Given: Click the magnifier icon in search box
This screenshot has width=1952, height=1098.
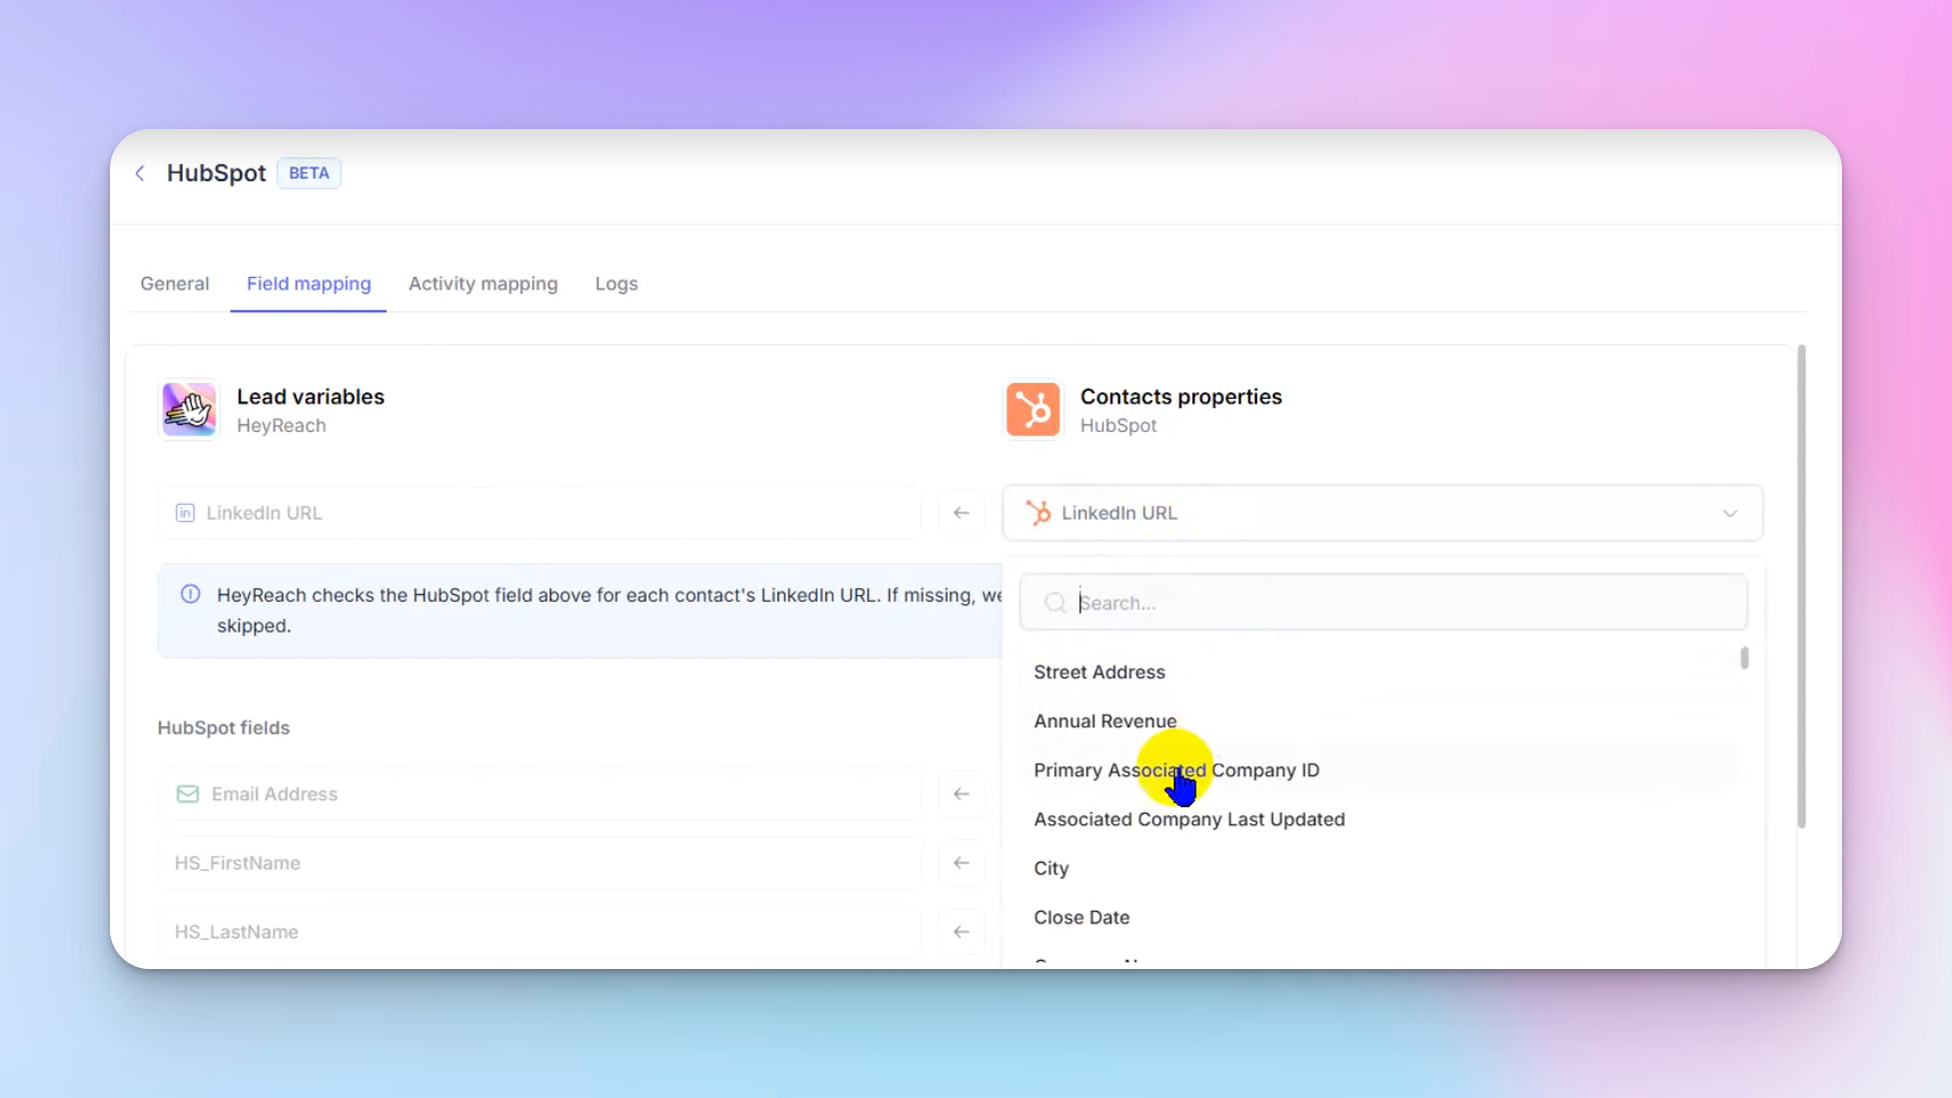Looking at the screenshot, I should [1055, 603].
